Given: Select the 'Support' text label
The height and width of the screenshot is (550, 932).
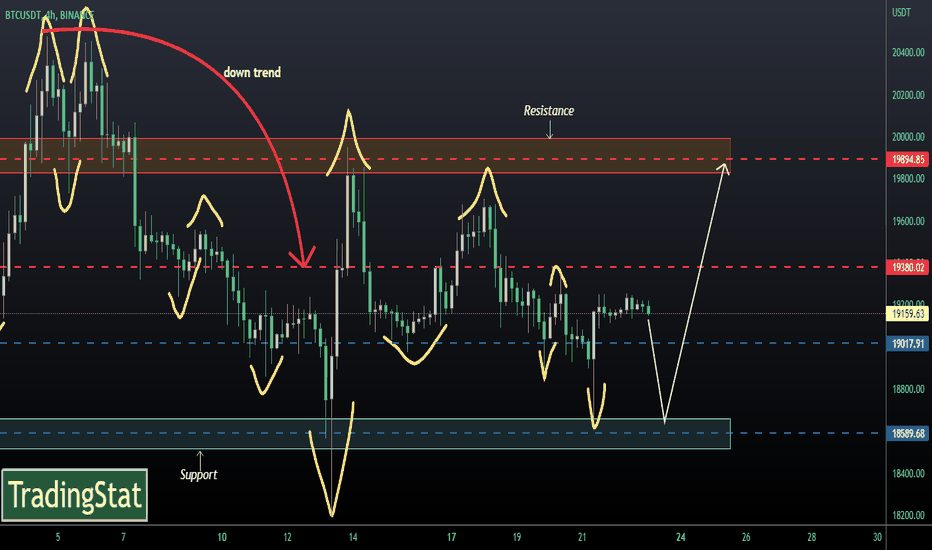Looking at the screenshot, I should point(199,474).
